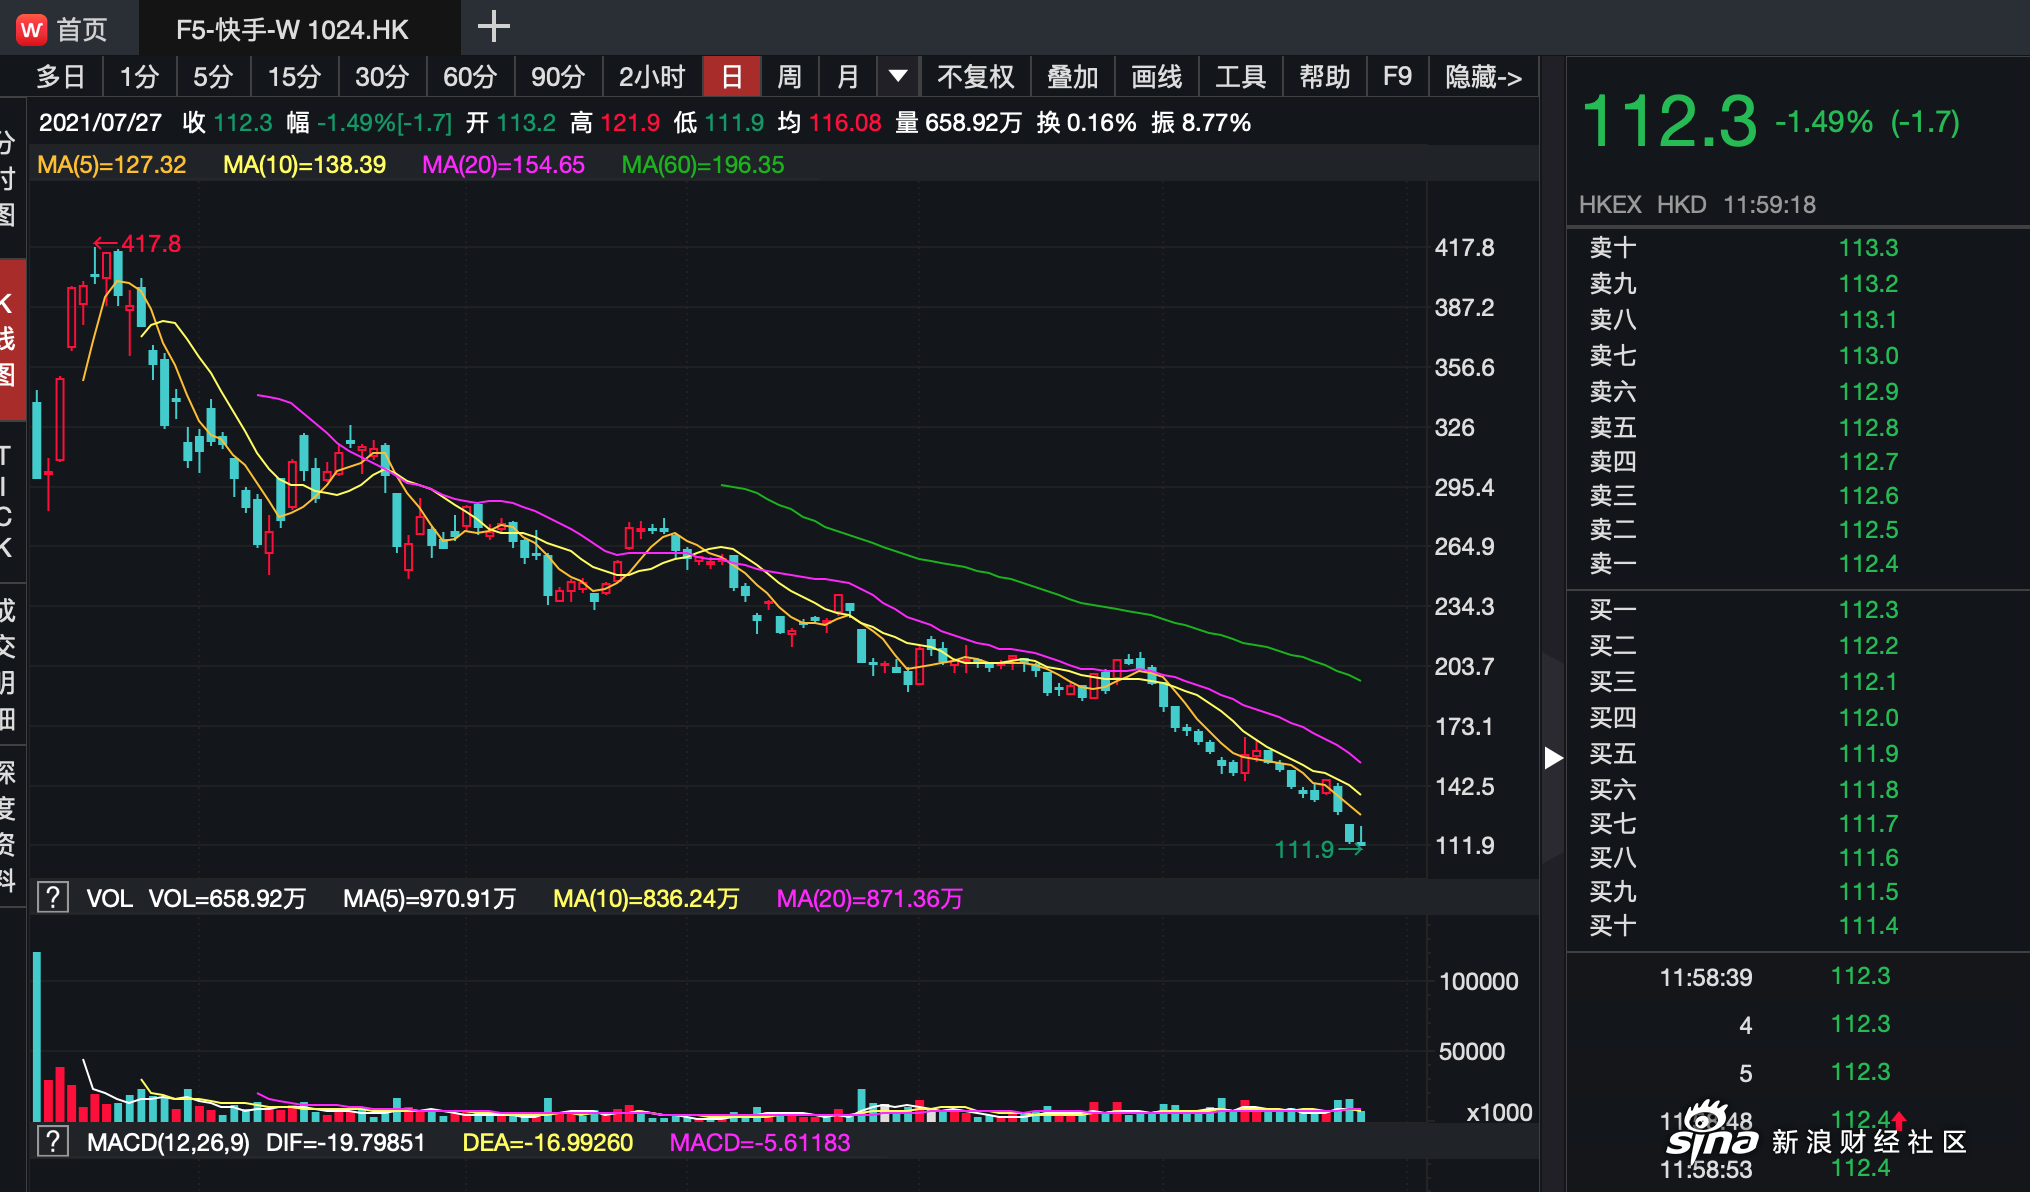
Task: Open the 工具 tools menu
Action: [x=1240, y=77]
